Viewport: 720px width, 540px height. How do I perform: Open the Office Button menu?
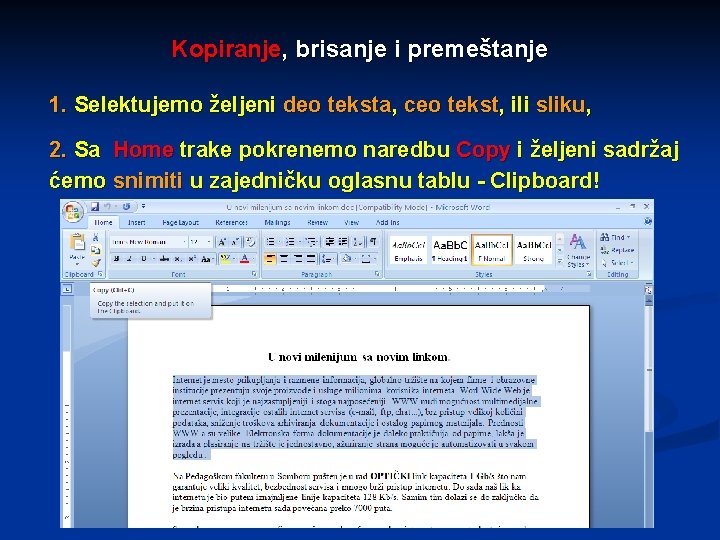73,212
